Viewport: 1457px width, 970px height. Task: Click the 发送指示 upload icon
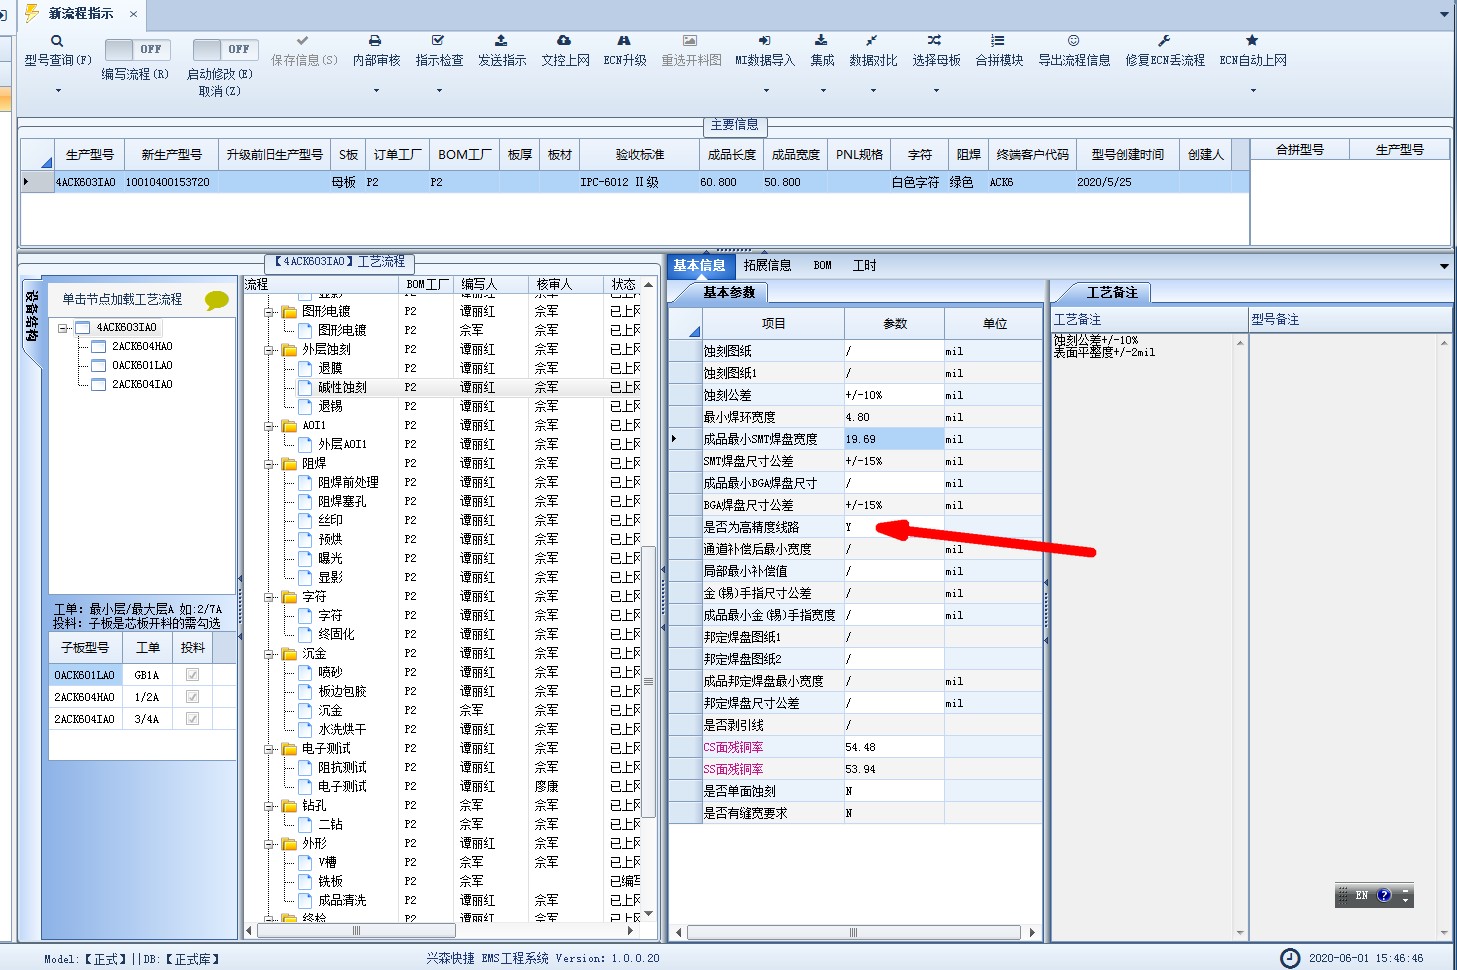point(501,41)
